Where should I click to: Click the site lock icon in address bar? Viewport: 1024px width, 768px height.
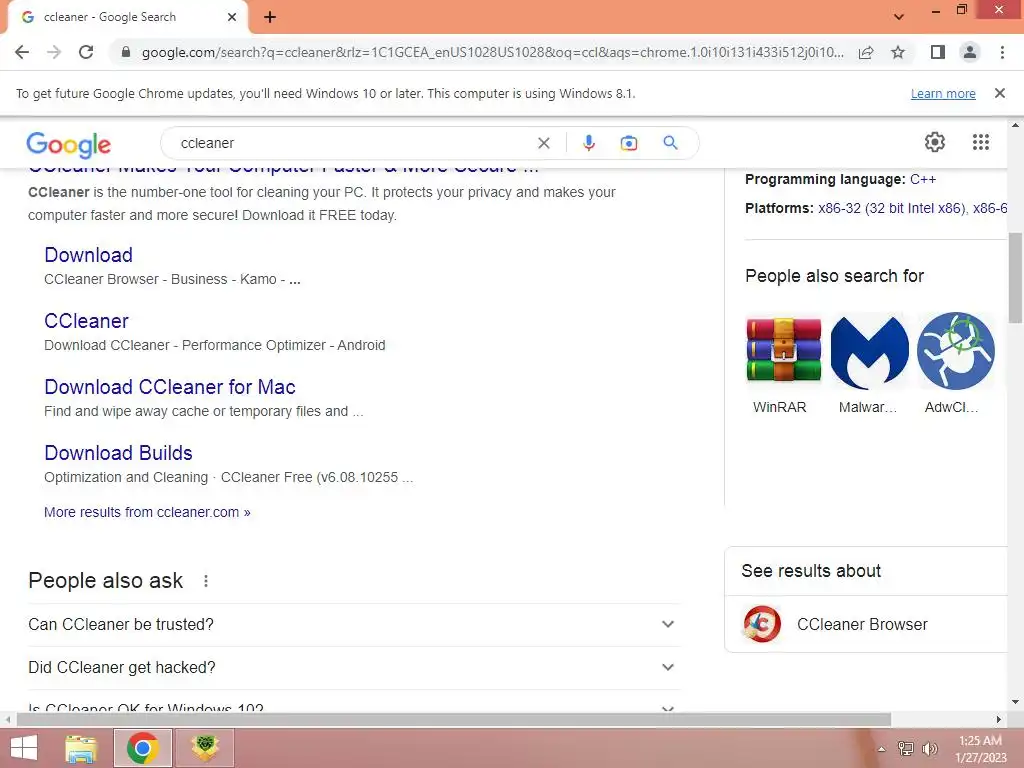[126, 52]
